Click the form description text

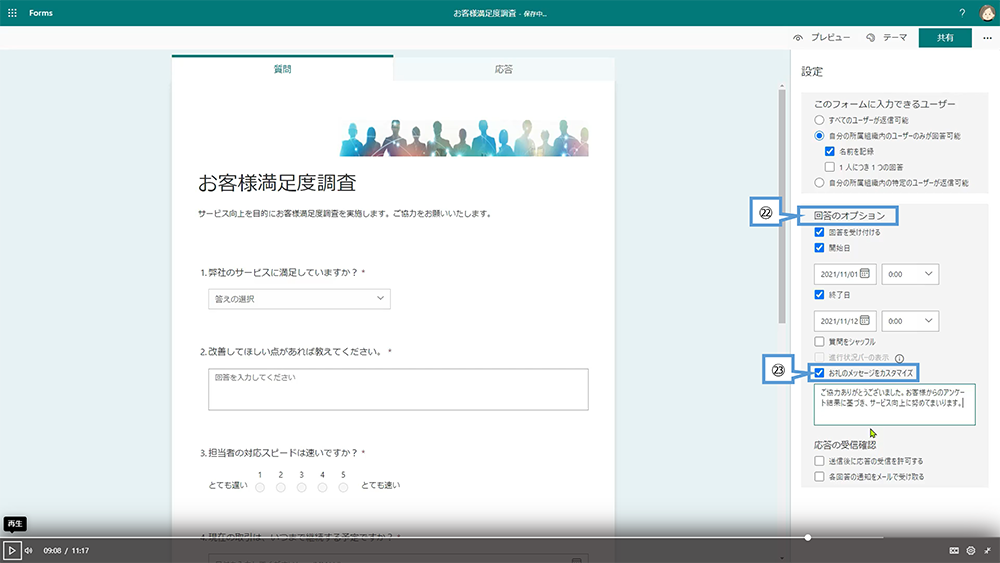[345, 214]
